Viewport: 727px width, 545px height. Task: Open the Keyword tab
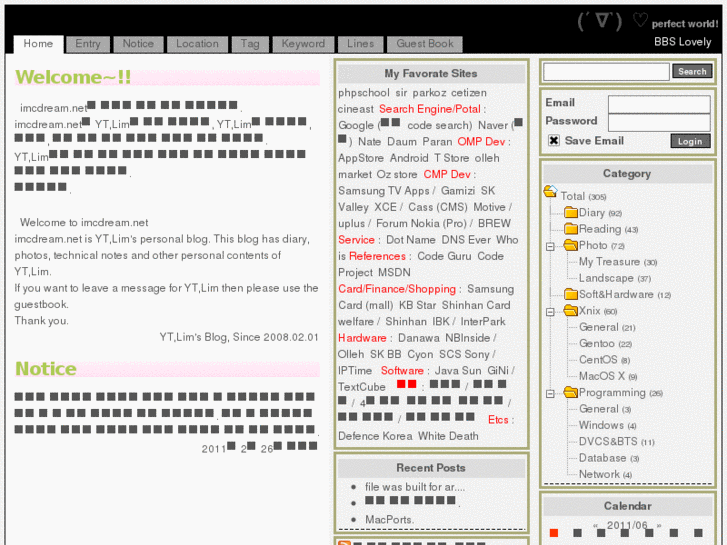point(303,44)
